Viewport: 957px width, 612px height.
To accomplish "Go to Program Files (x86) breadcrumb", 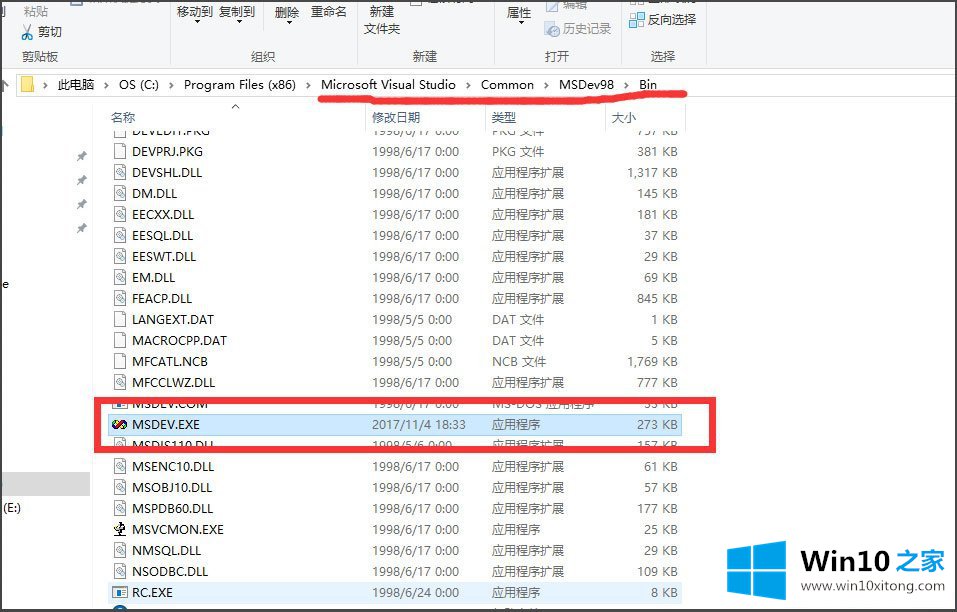I will 239,85.
